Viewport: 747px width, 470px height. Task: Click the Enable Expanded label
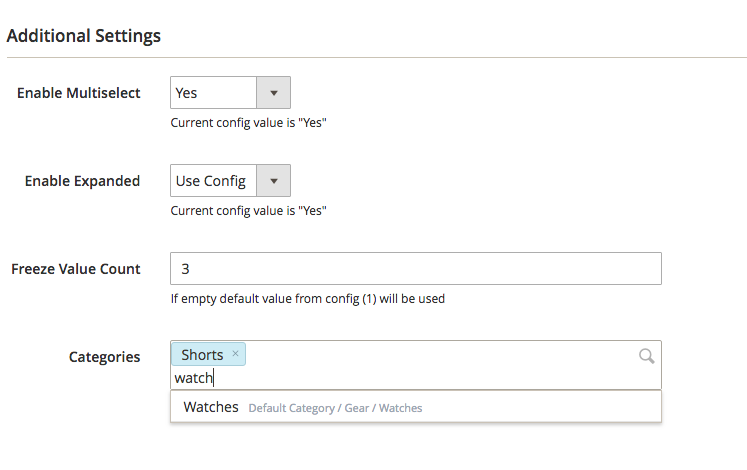click(x=82, y=181)
